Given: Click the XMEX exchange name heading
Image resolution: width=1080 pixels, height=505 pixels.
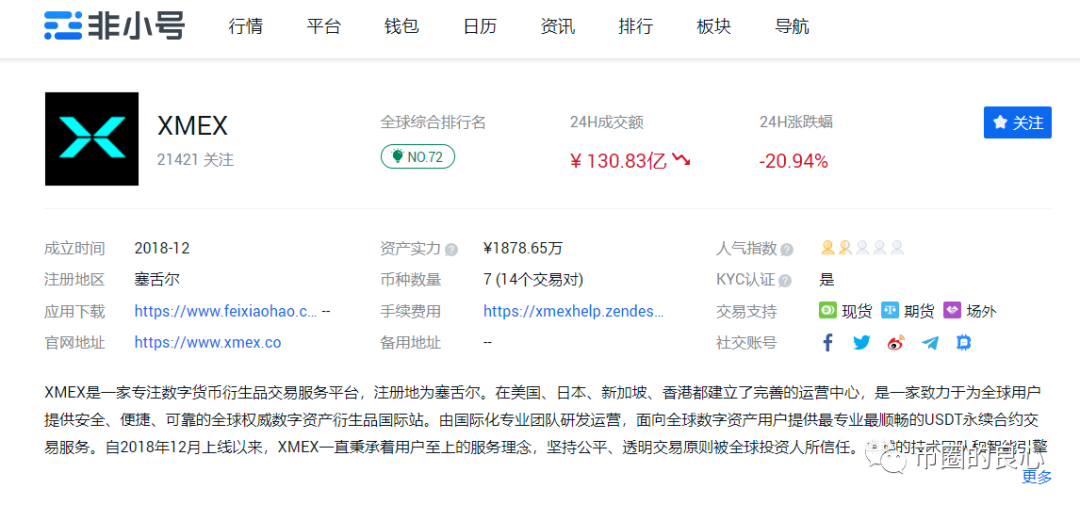Looking at the screenshot, I should point(192,125).
